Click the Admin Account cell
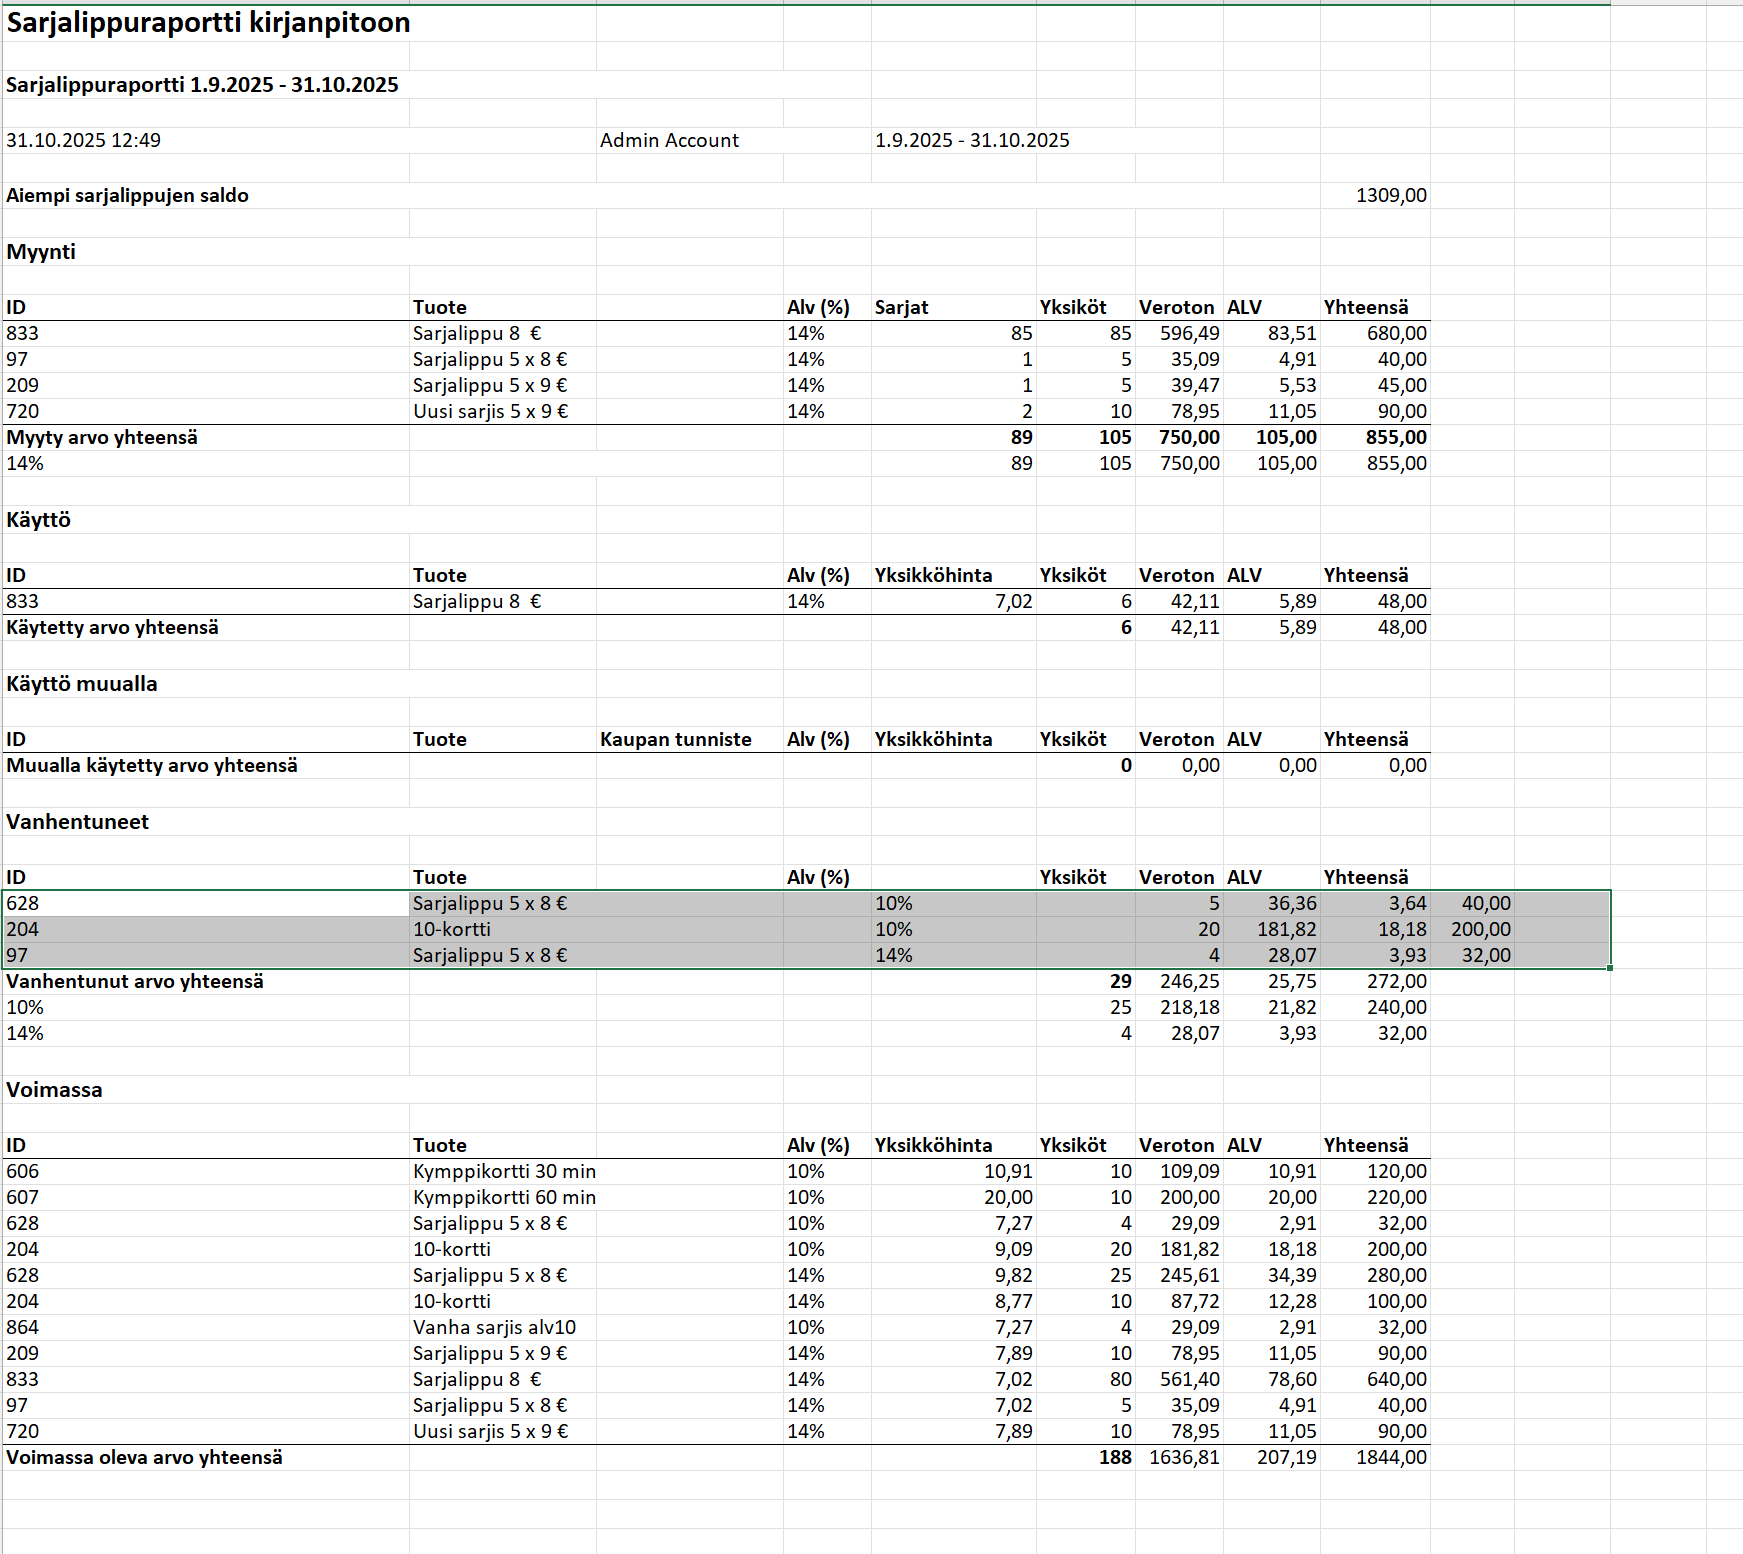Viewport: 1743px width, 1554px height. point(669,141)
